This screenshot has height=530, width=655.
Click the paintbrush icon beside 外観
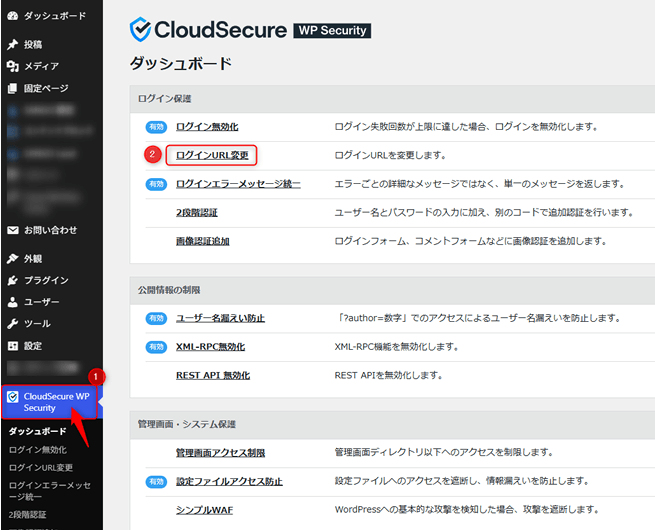tap(13, 259)
